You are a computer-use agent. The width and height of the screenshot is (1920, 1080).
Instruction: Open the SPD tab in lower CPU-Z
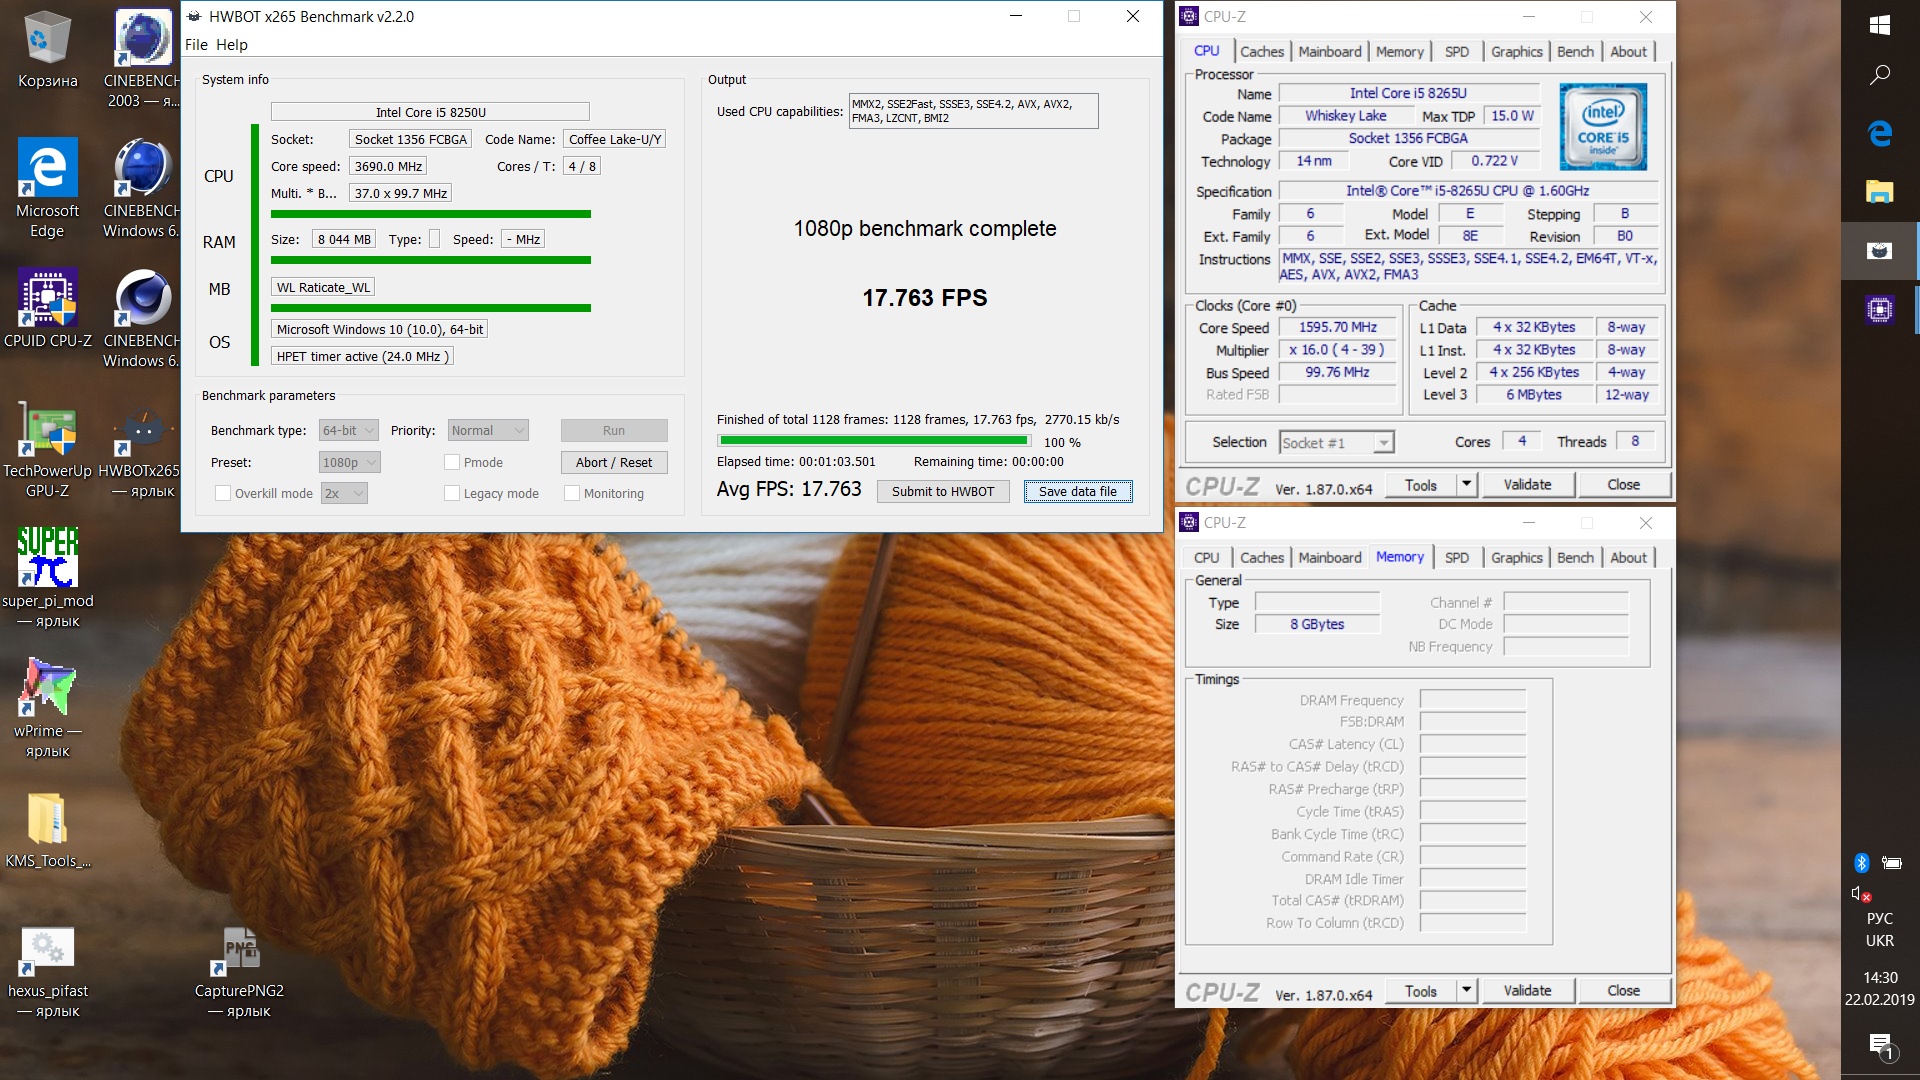pos(1456,557)
